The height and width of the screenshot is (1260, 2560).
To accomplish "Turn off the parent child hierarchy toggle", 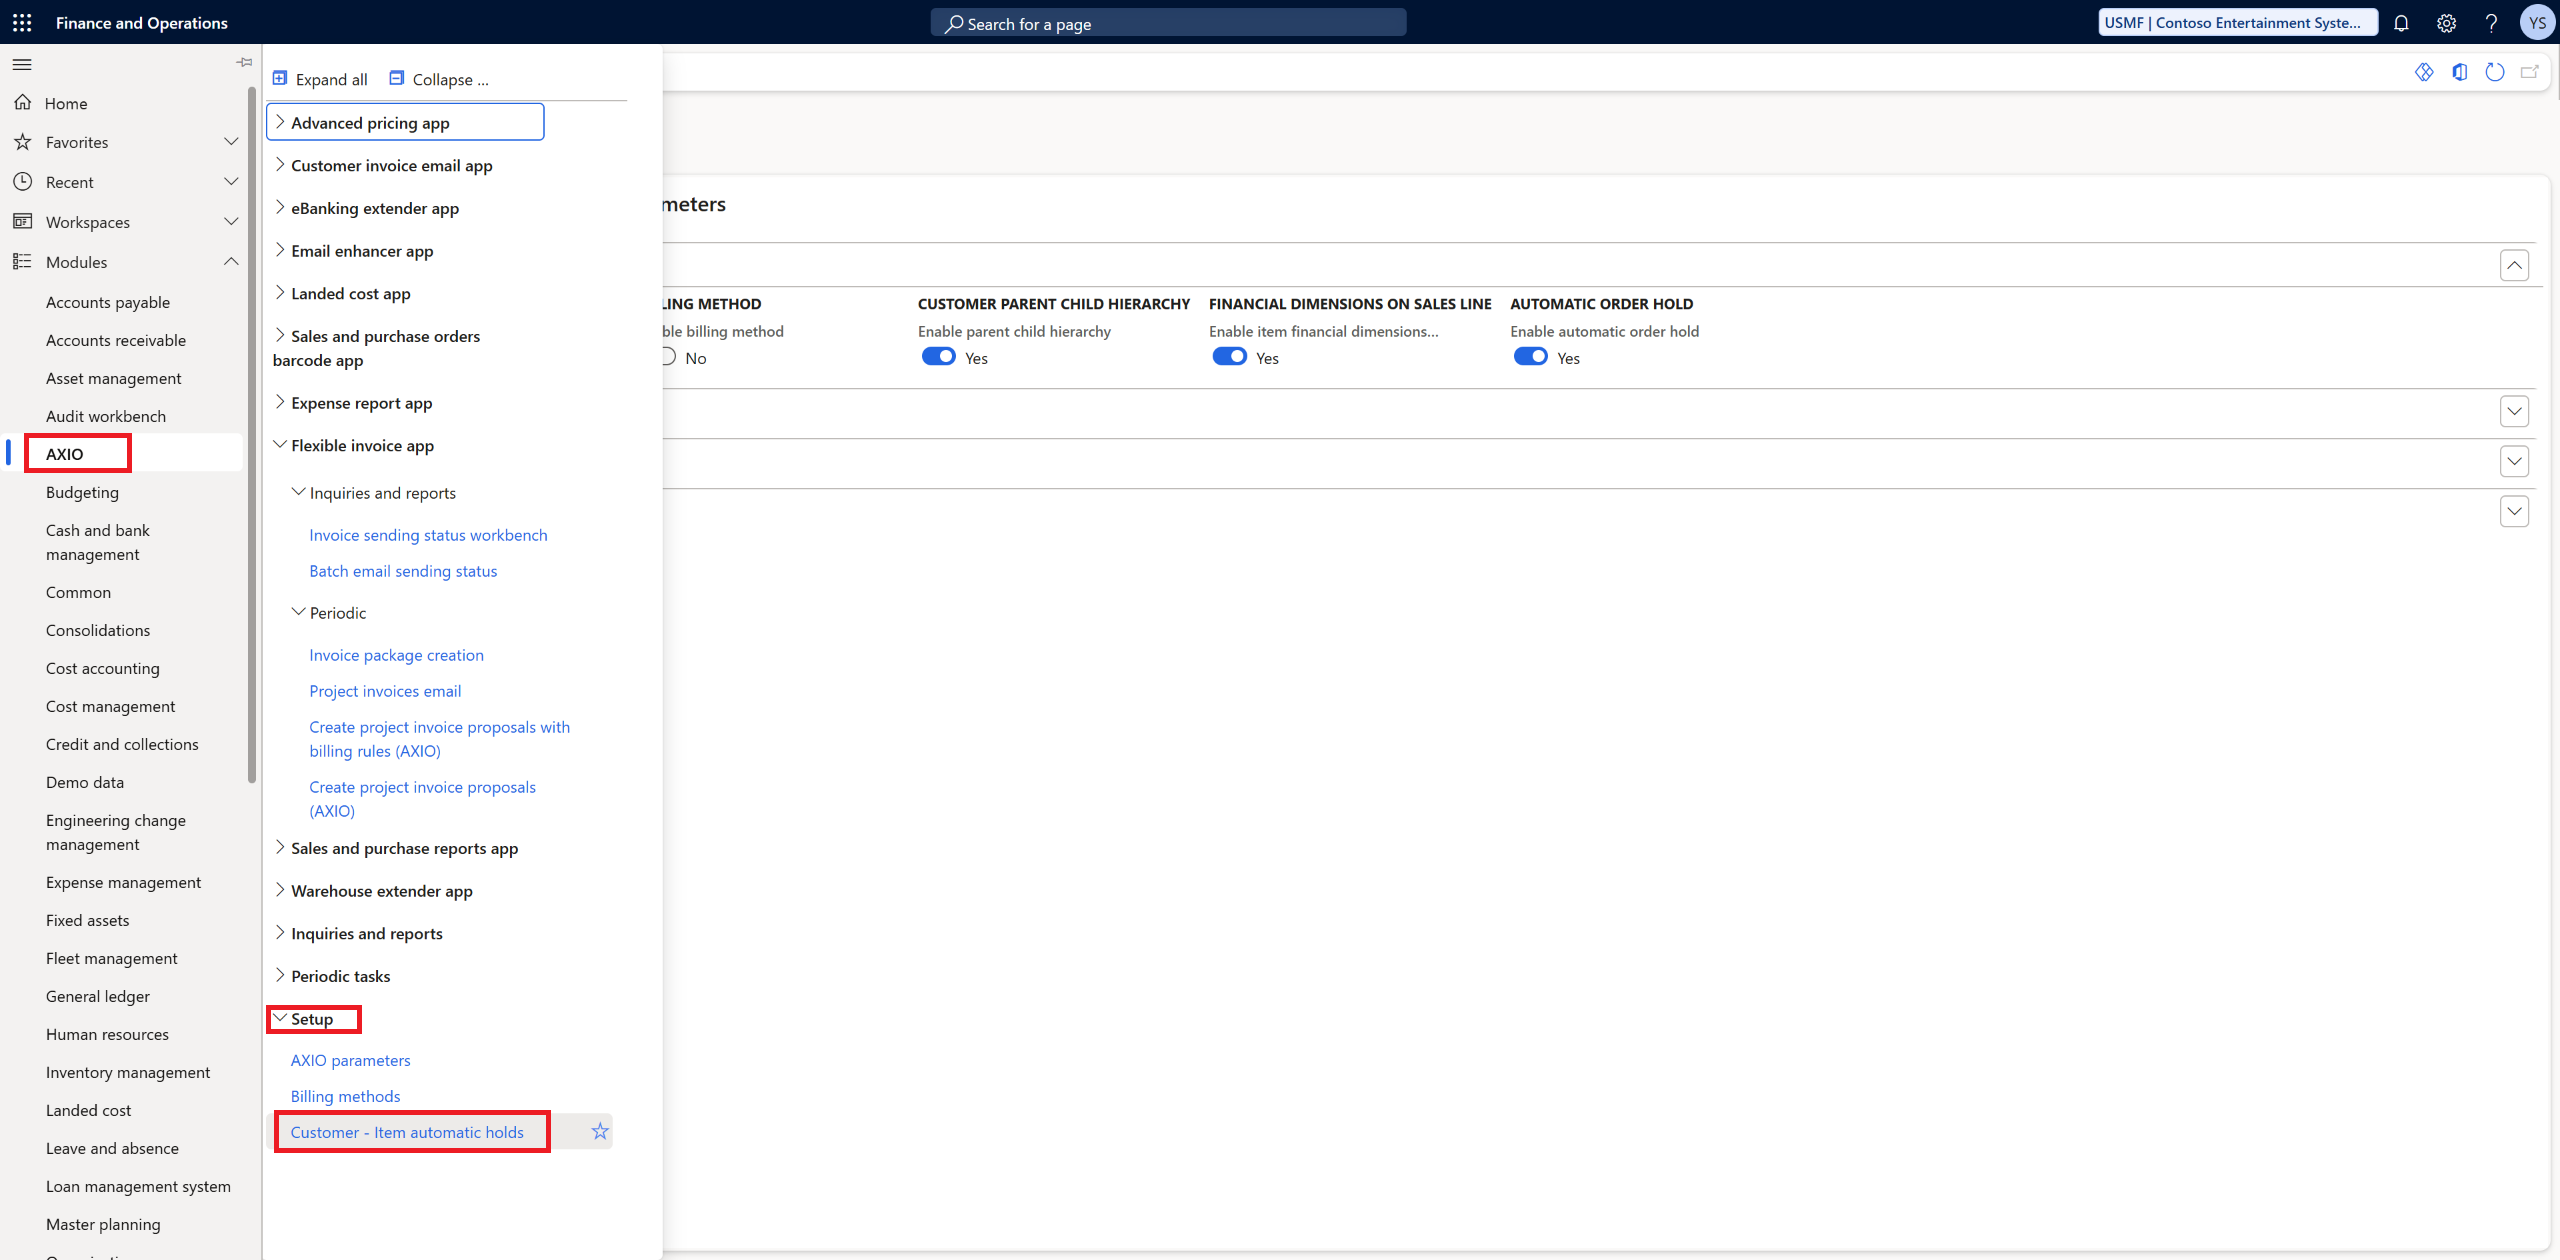I will (939, 356).
